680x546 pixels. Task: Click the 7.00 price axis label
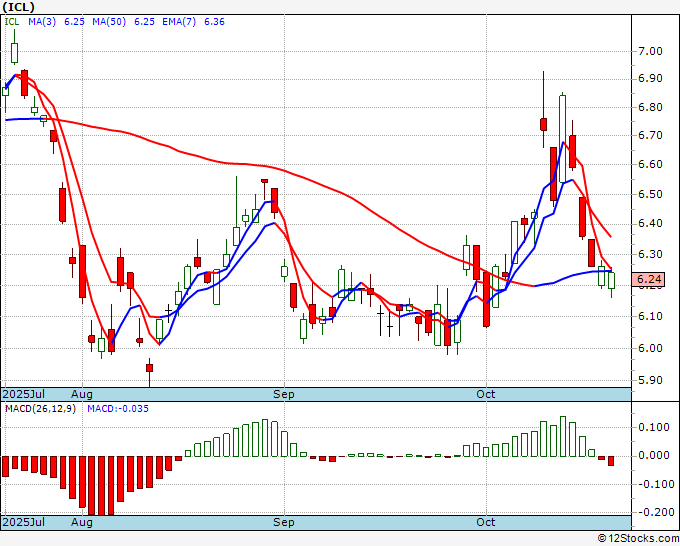coord(650,51)
